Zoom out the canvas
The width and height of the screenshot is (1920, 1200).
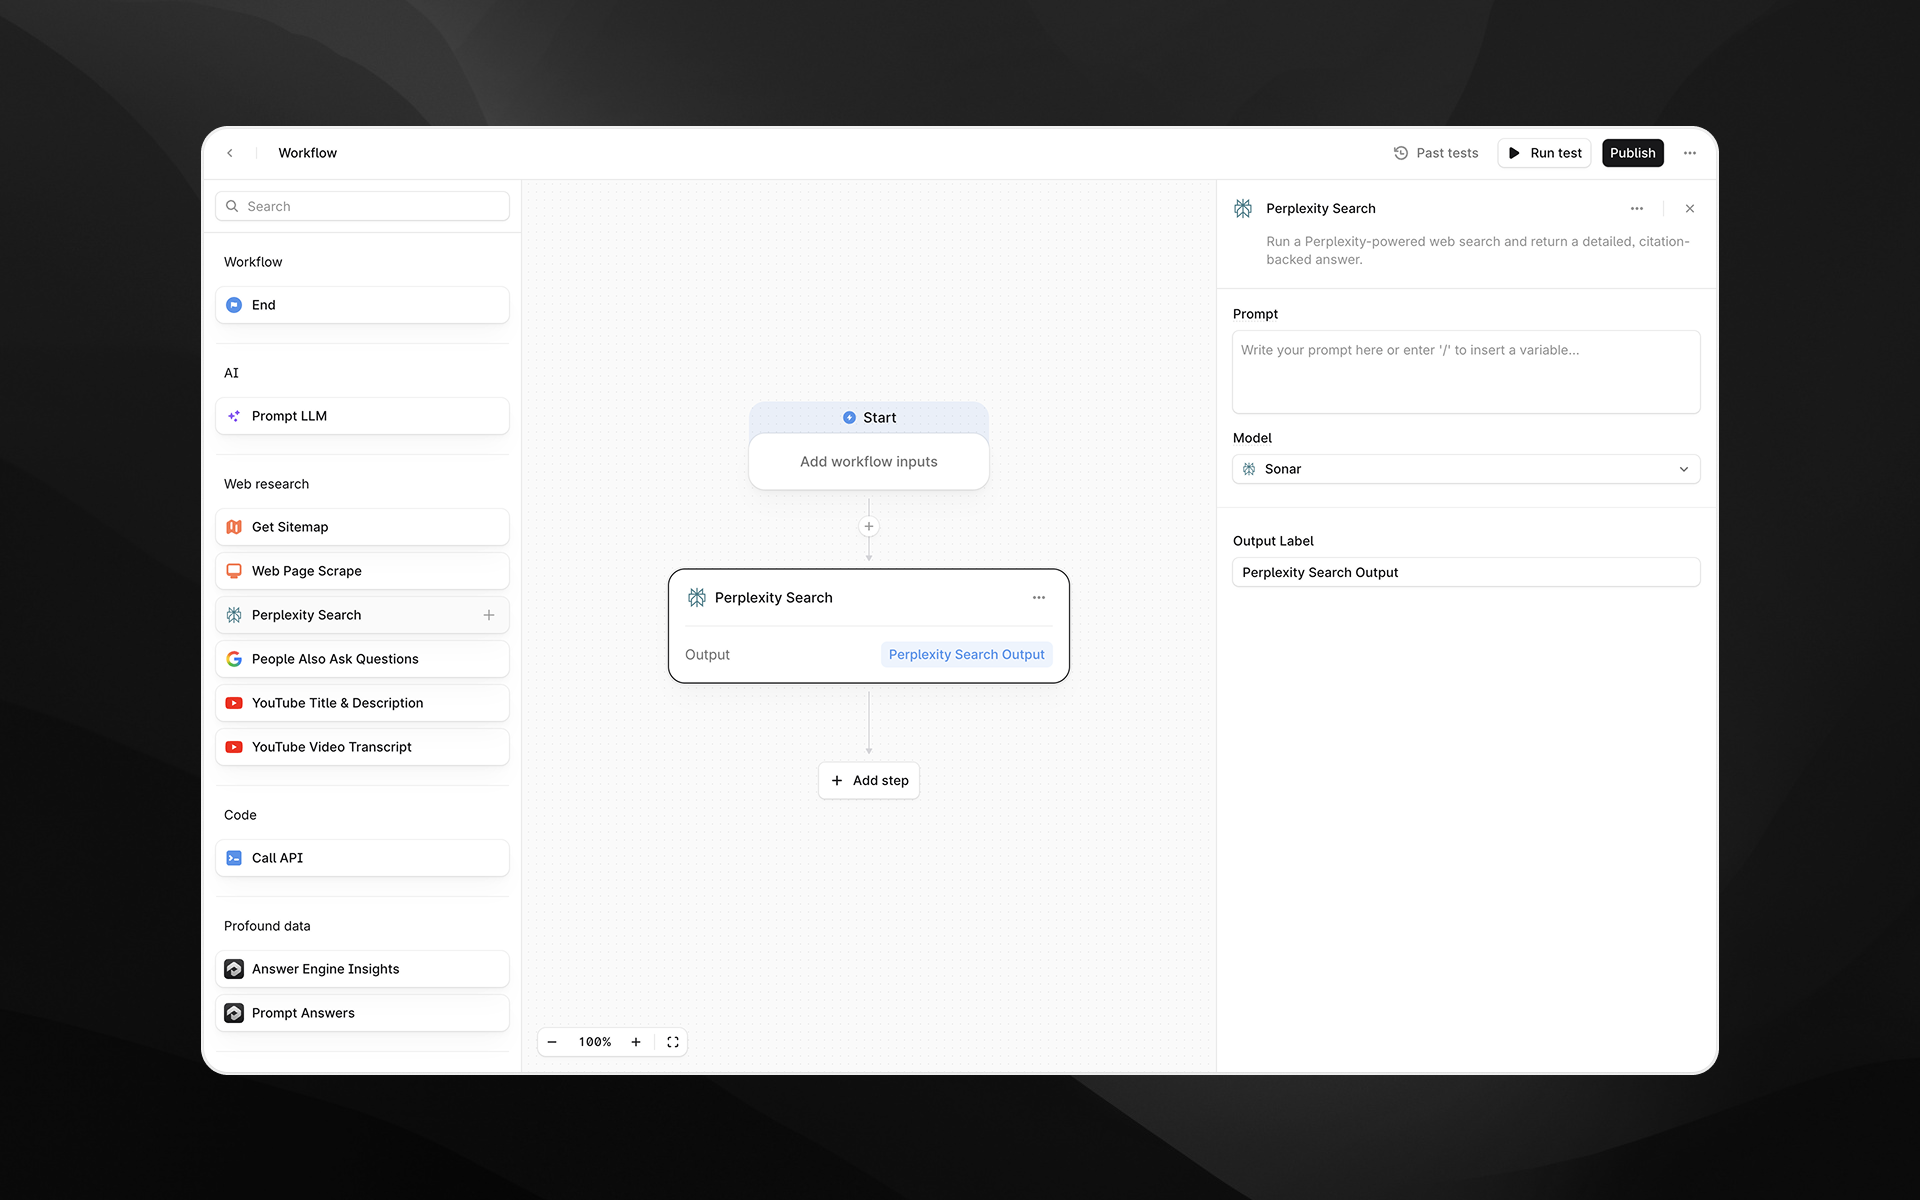click(552, 1042)
